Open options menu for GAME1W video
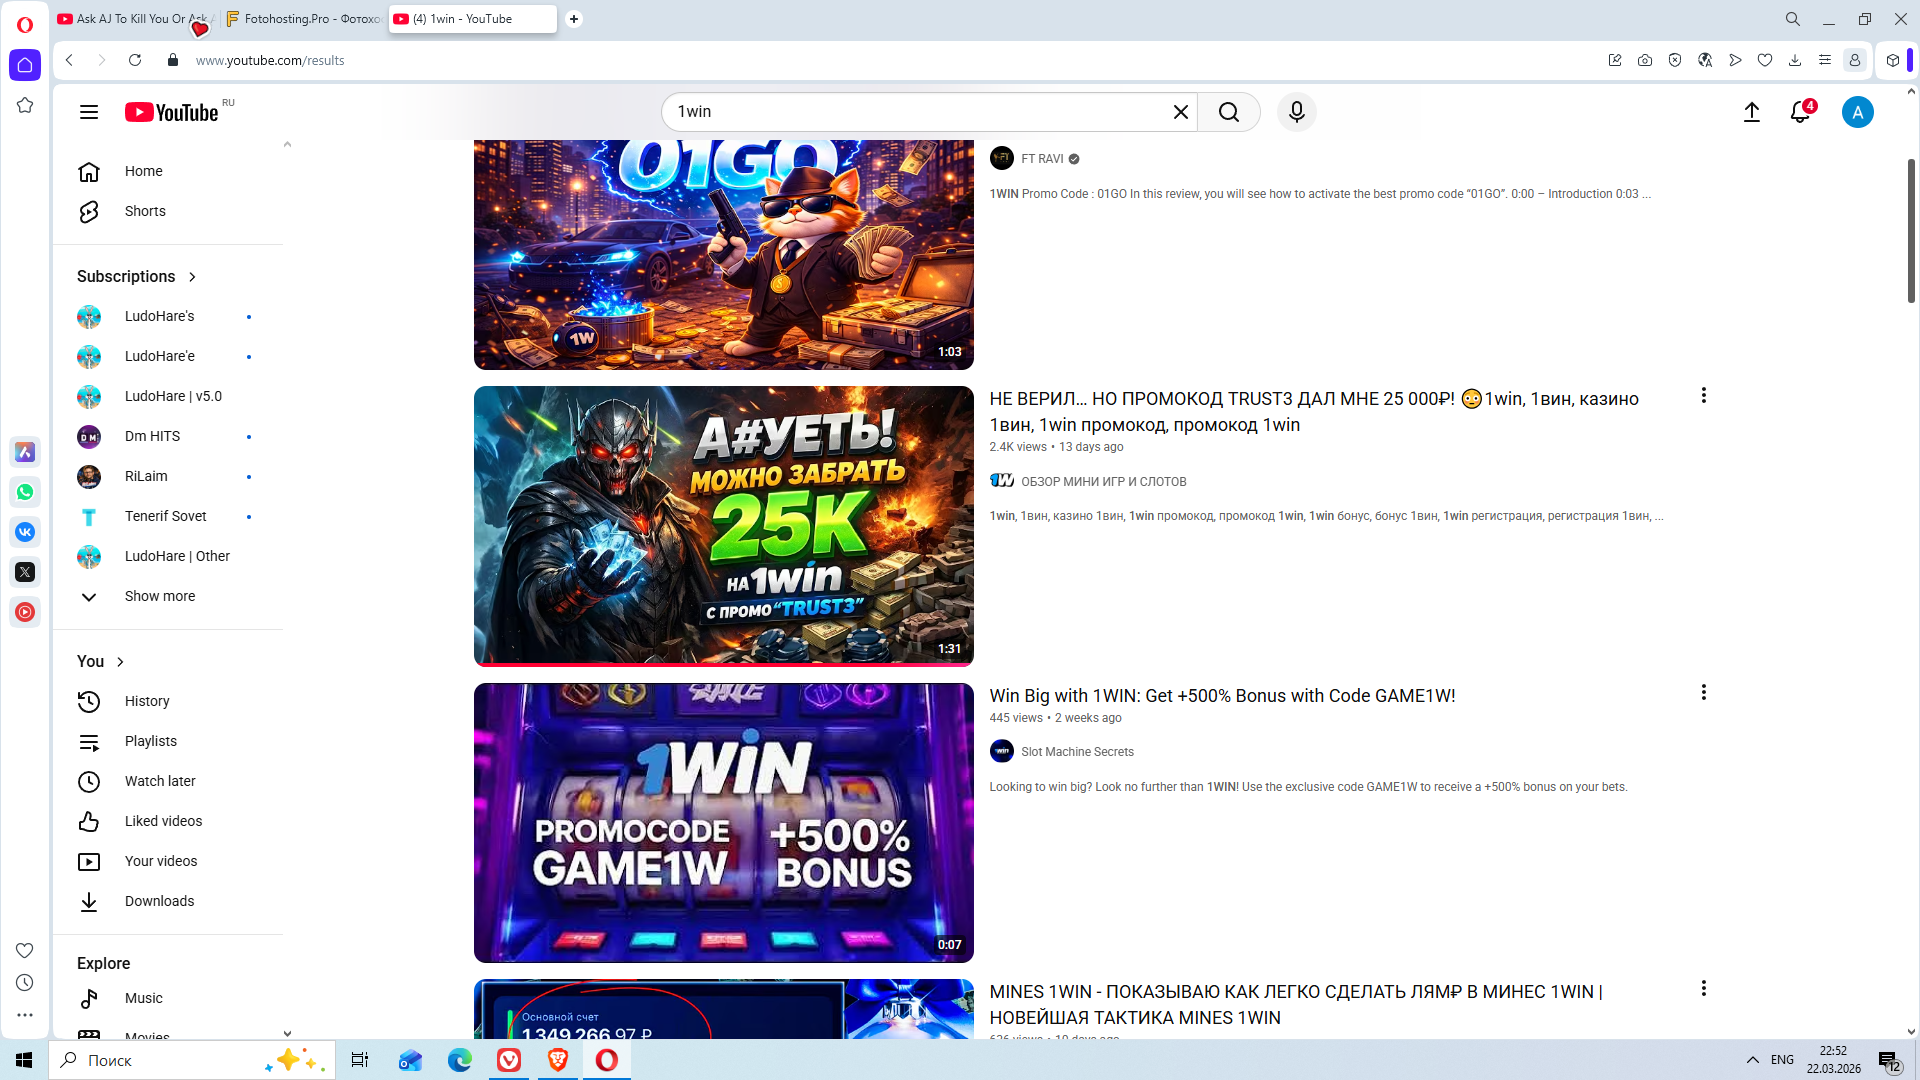Screen dimensions: 1920x1080 [1703, 692]
